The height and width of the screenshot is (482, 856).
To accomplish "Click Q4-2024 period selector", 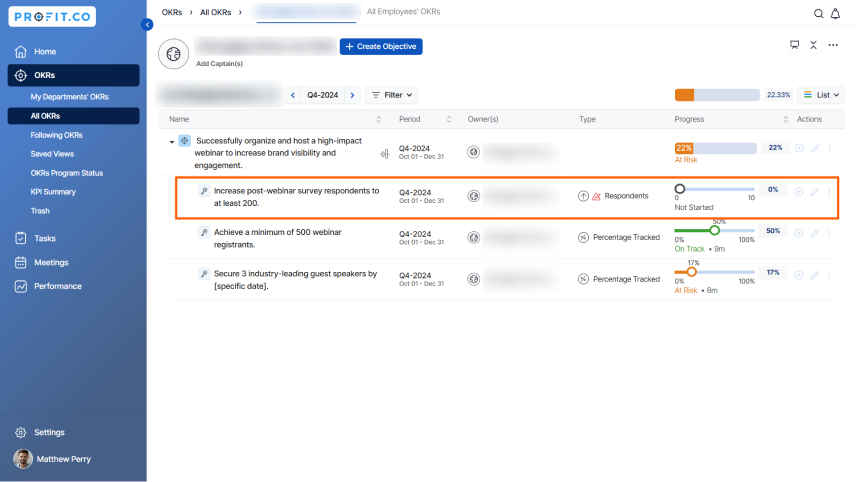I will [x=323, y=95].
